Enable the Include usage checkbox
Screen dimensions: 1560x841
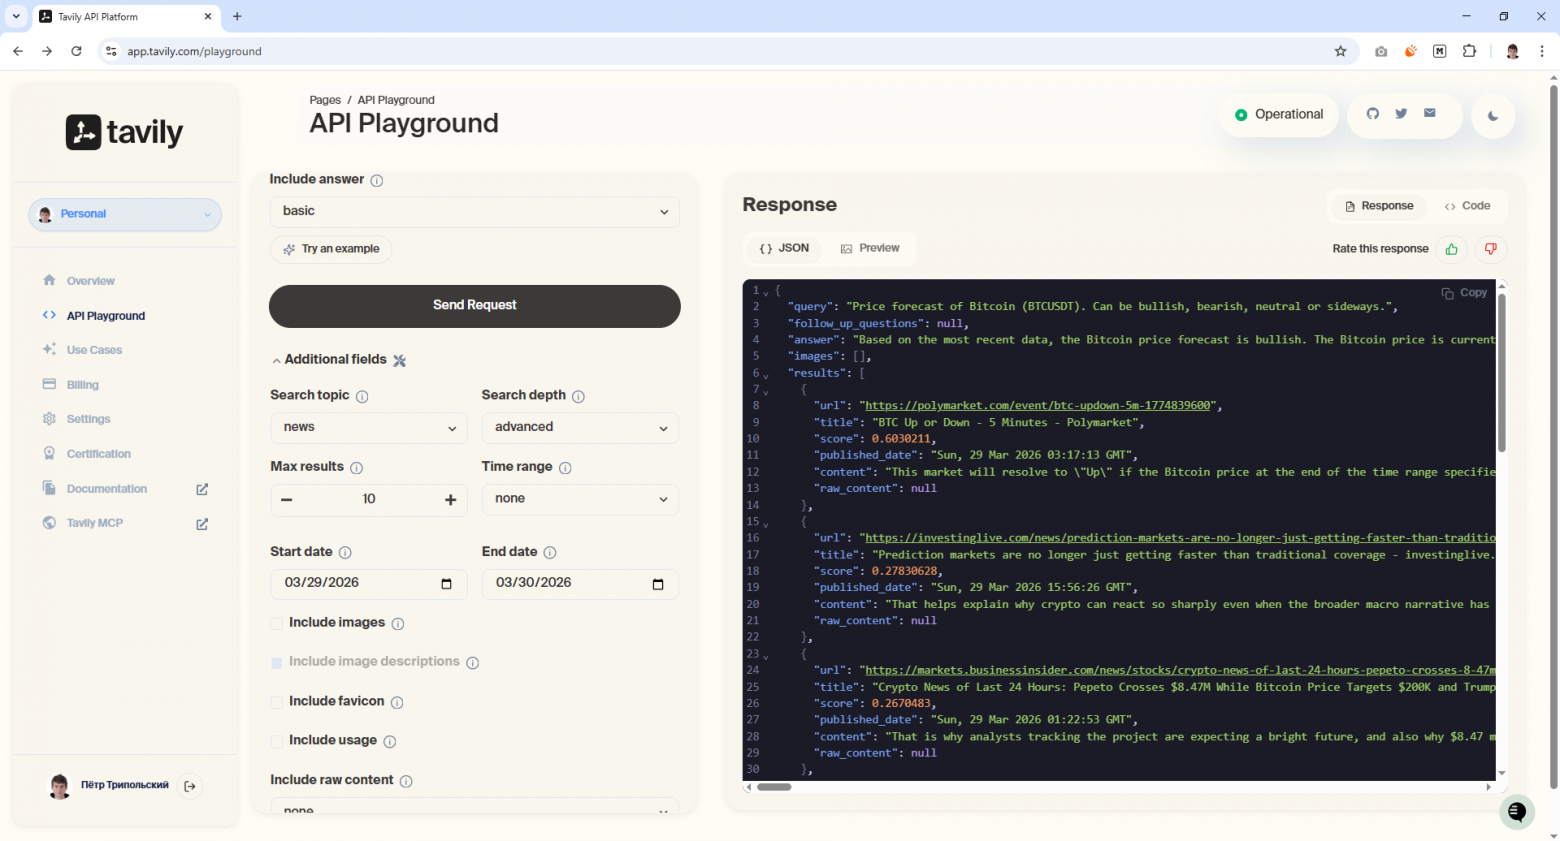click(277, 741)
